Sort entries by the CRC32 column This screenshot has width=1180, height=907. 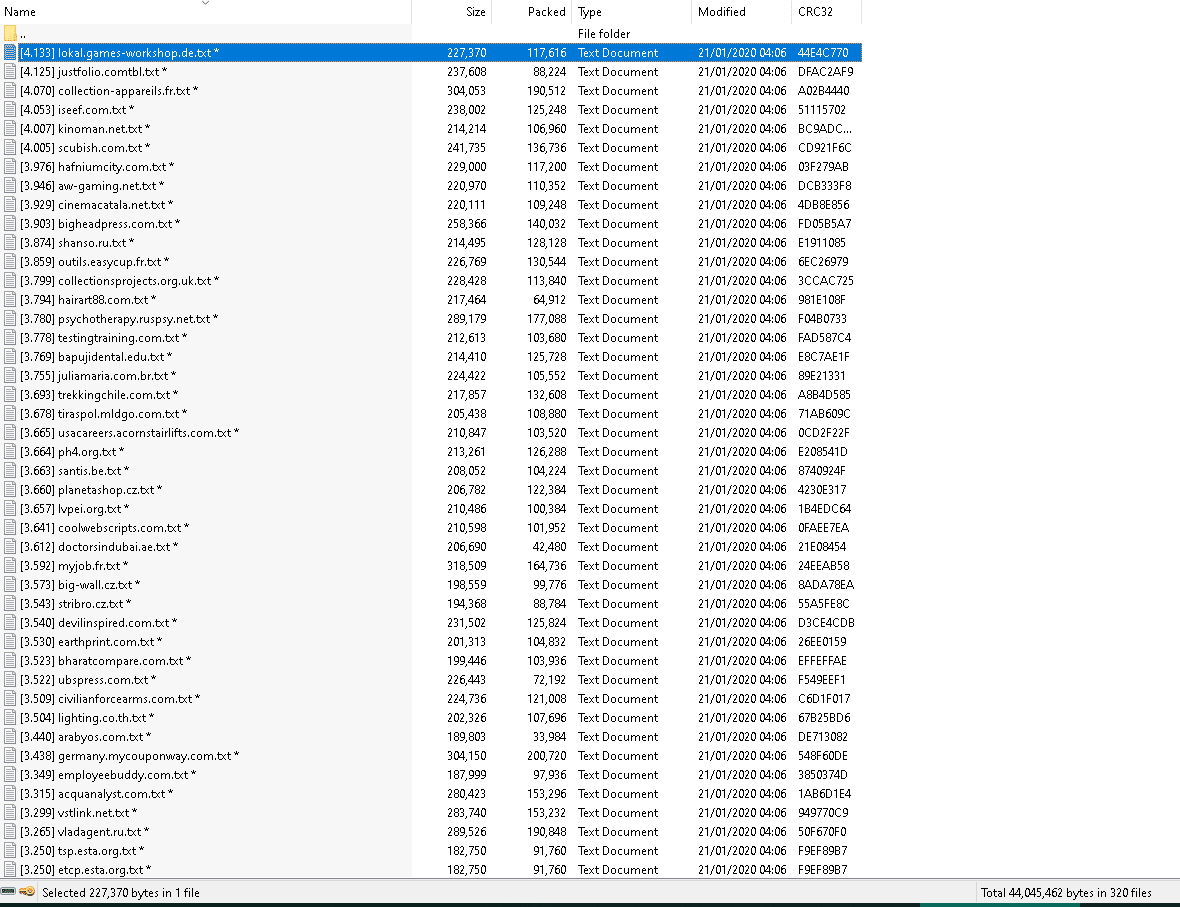[x=814, y=12]
